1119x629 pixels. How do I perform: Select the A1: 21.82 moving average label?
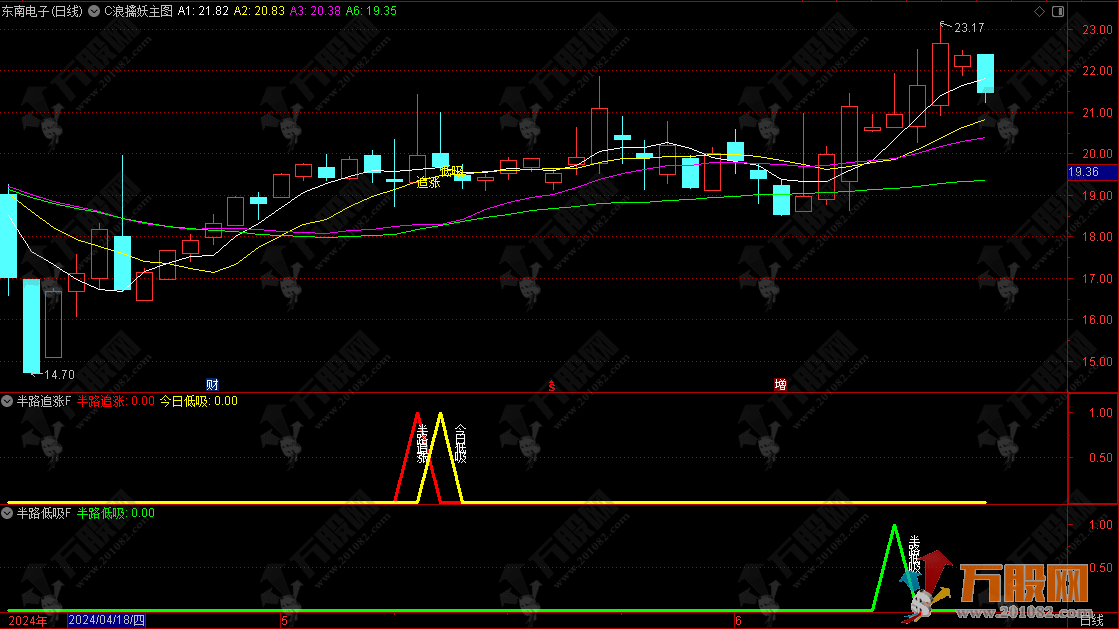(203, 11)
